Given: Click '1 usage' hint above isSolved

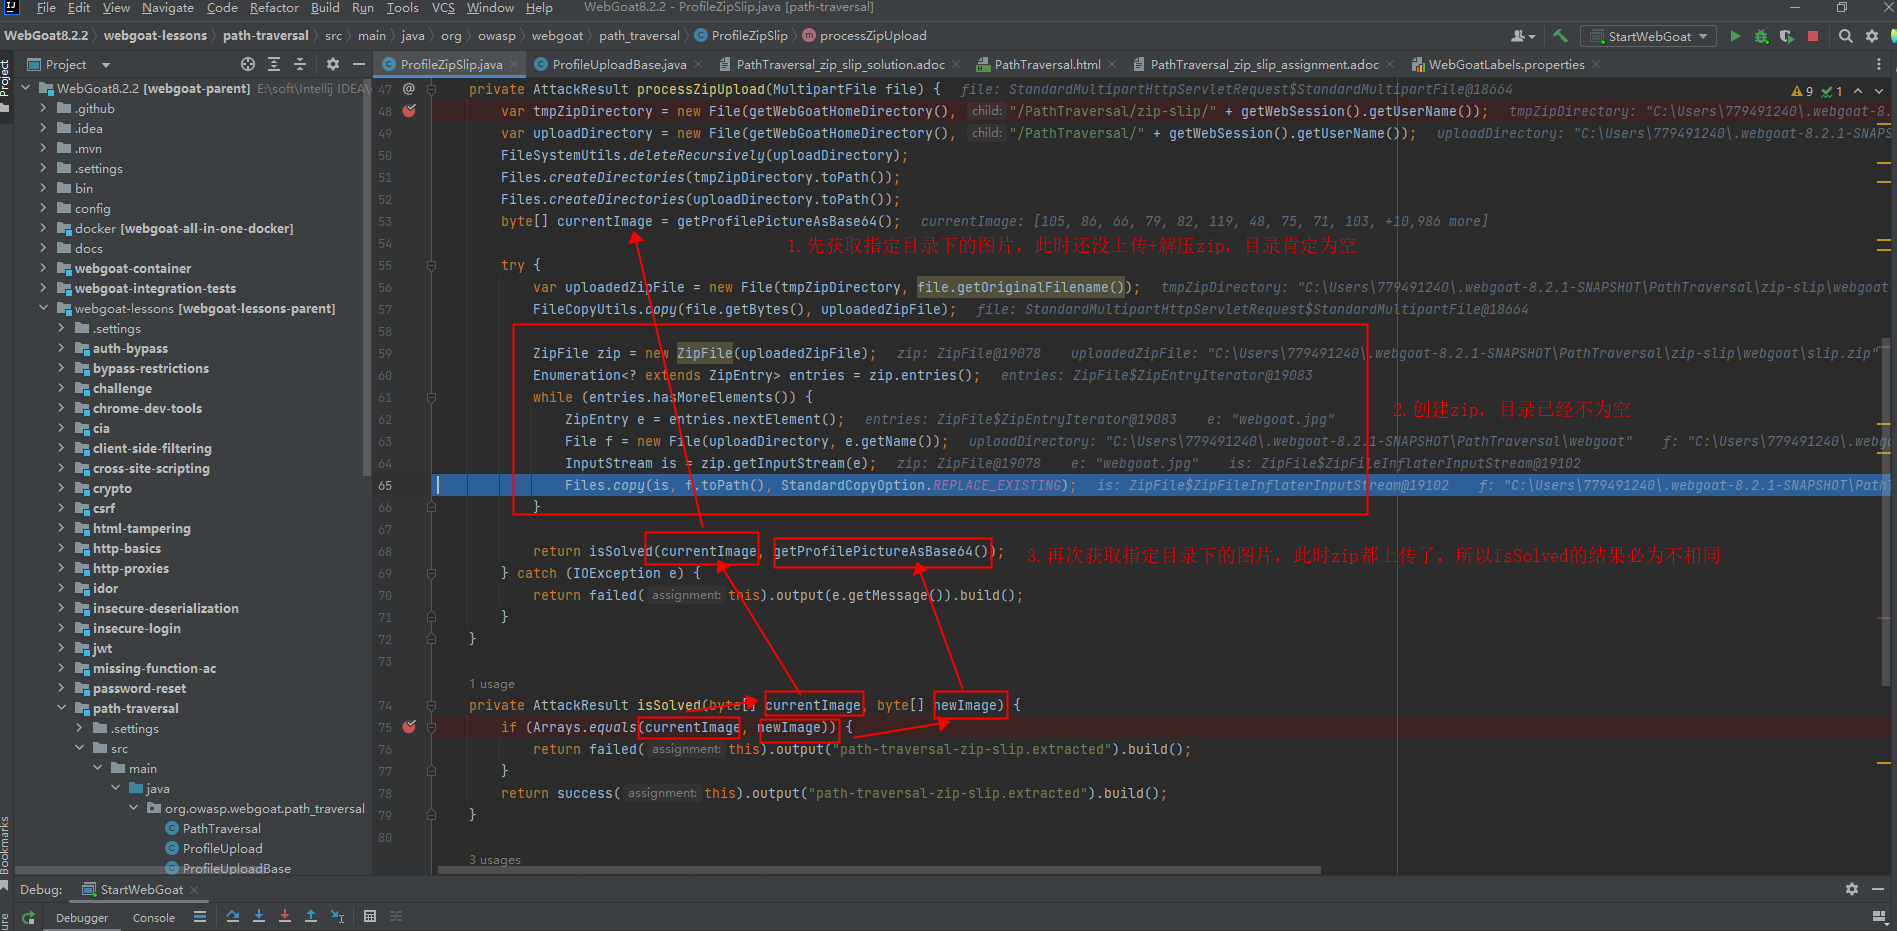Looking at the screenshot, I should pos(492,684).
